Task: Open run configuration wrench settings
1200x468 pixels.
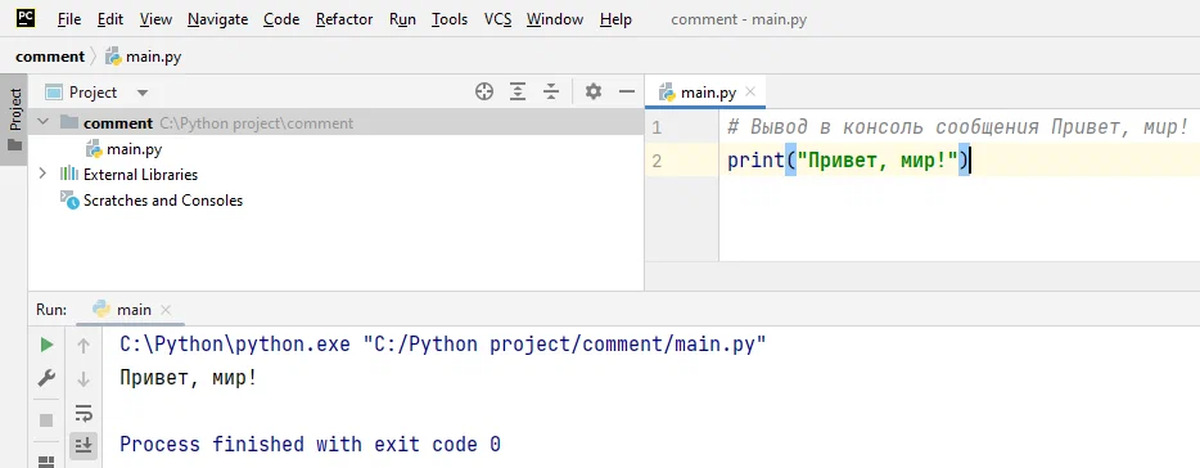Action: pyautogui.click(x=46, y=379)
